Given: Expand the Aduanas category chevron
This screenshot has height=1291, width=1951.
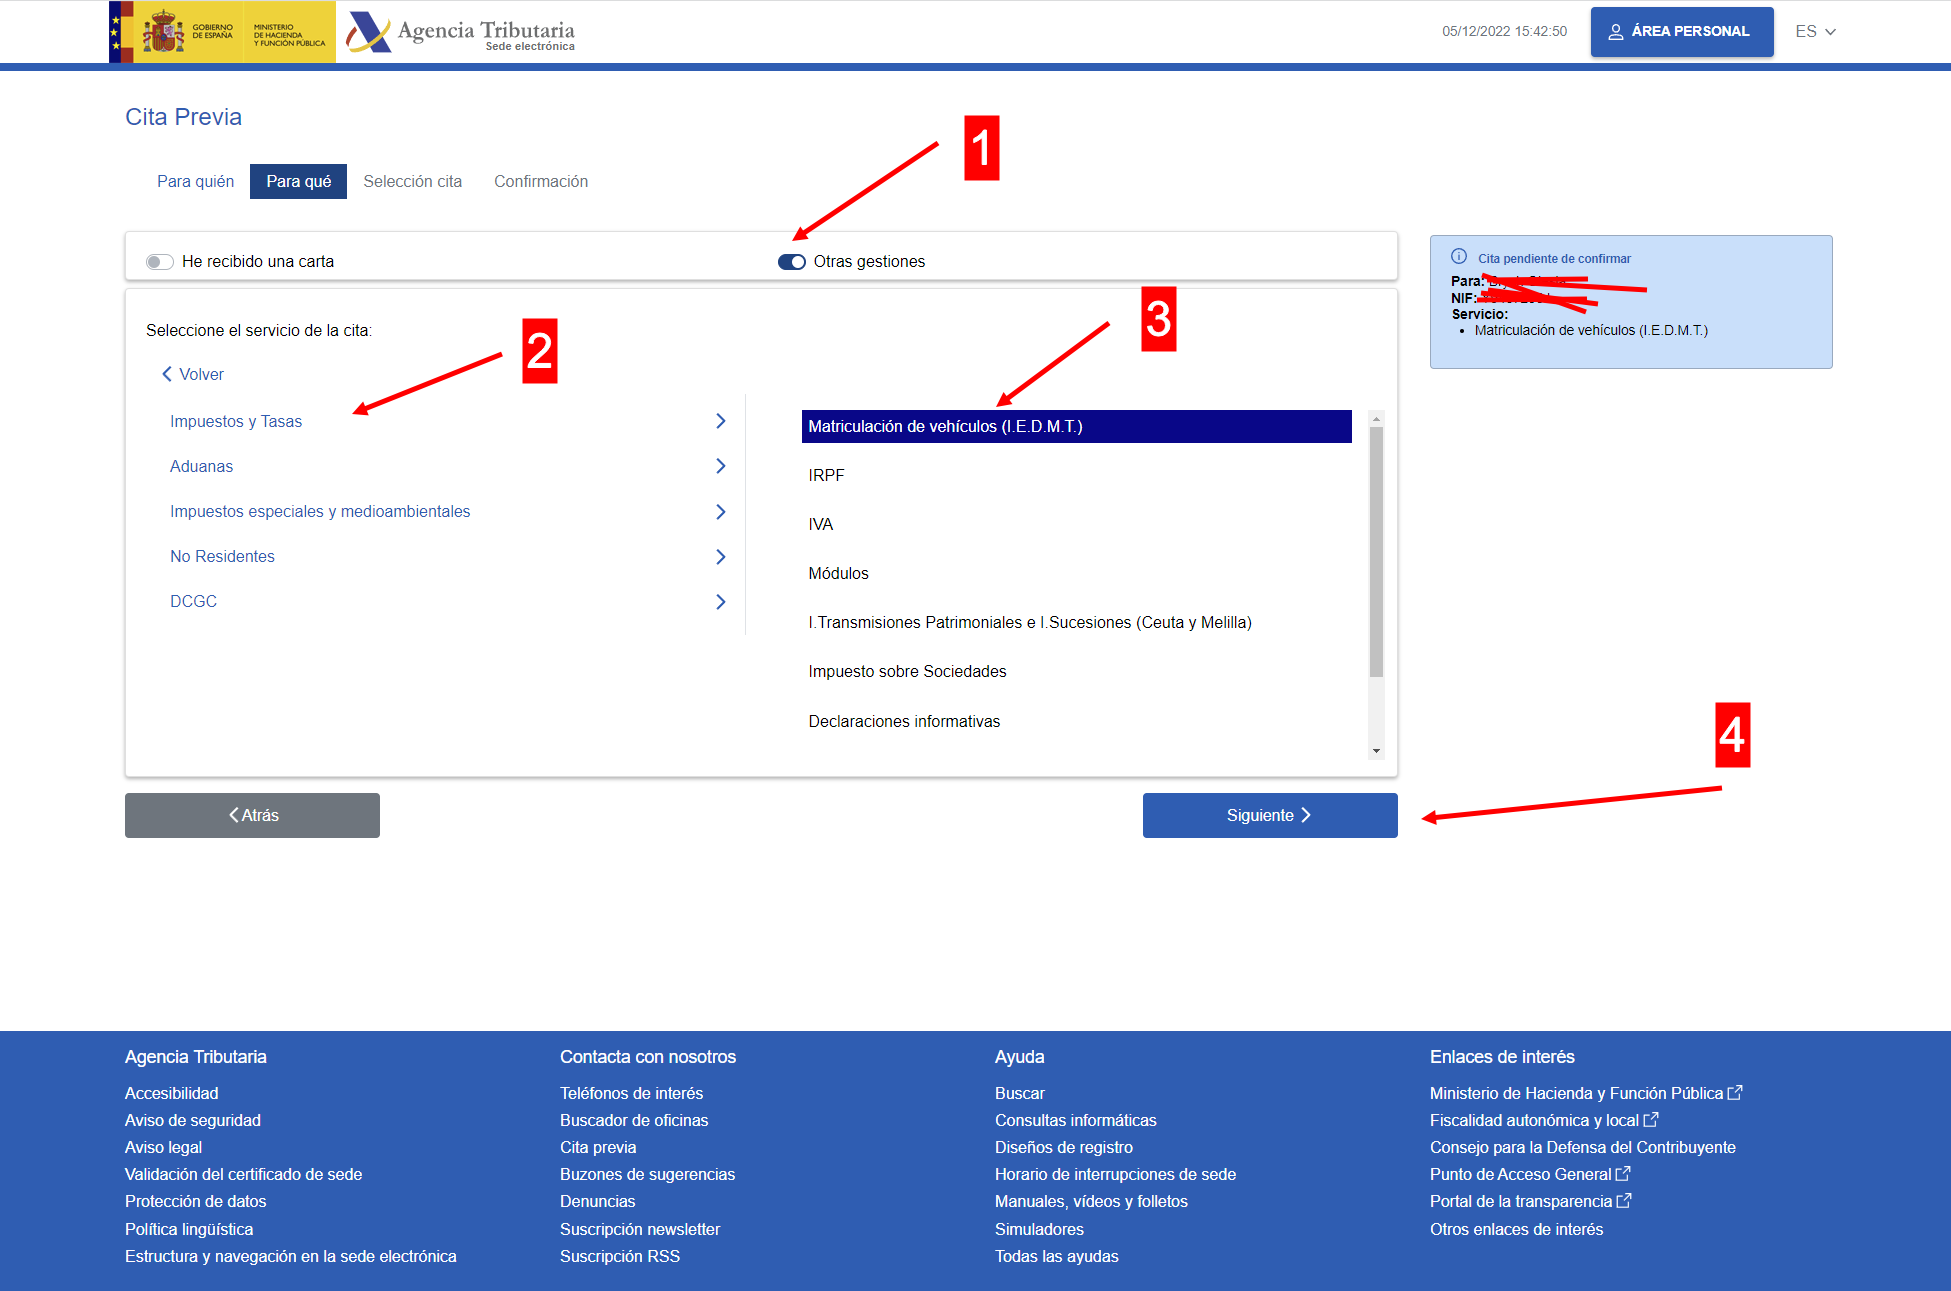Looking at the screenshot, I should (x=720, y=466).
